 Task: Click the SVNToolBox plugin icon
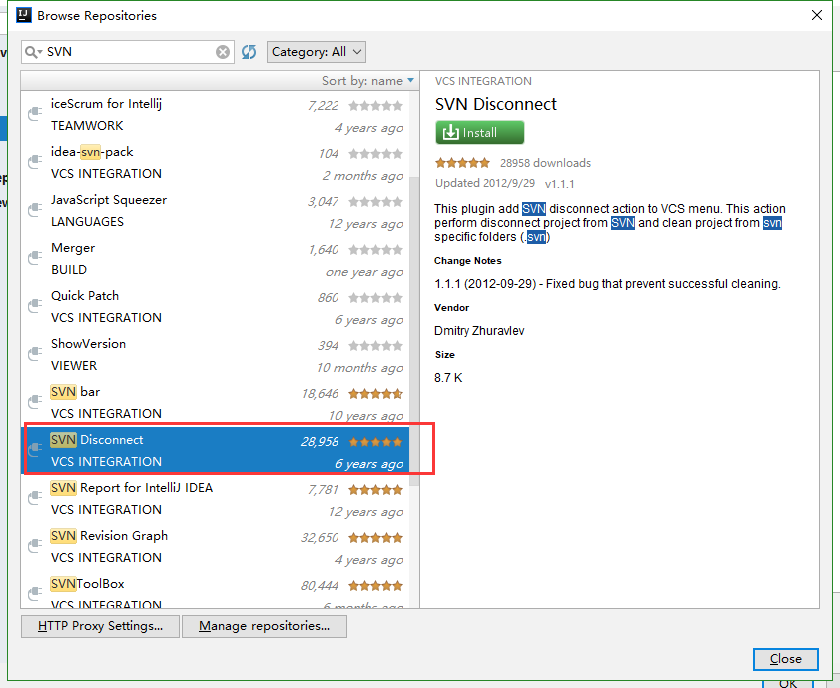coord(33,592)
